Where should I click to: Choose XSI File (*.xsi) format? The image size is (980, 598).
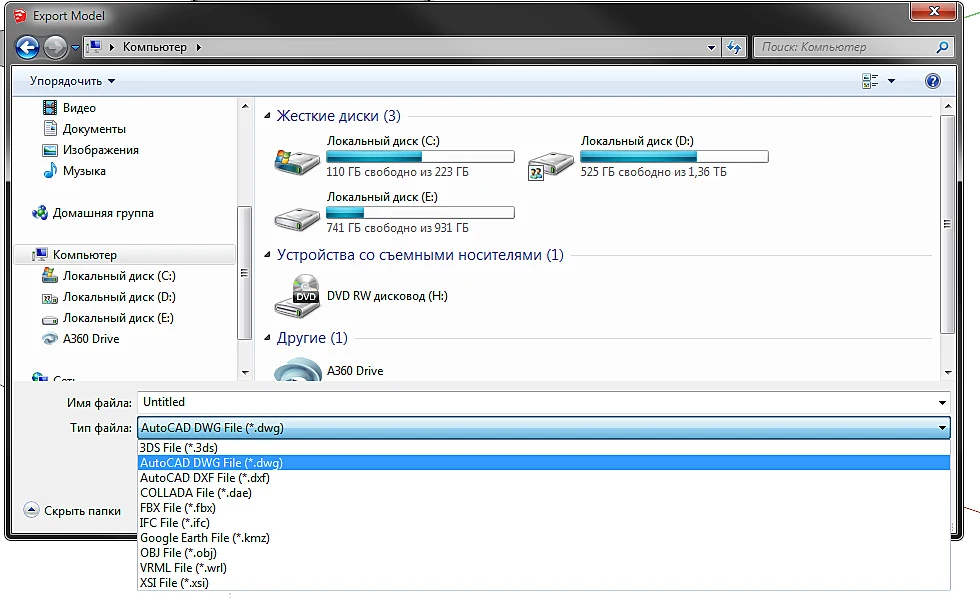click(x=544, y=582)
